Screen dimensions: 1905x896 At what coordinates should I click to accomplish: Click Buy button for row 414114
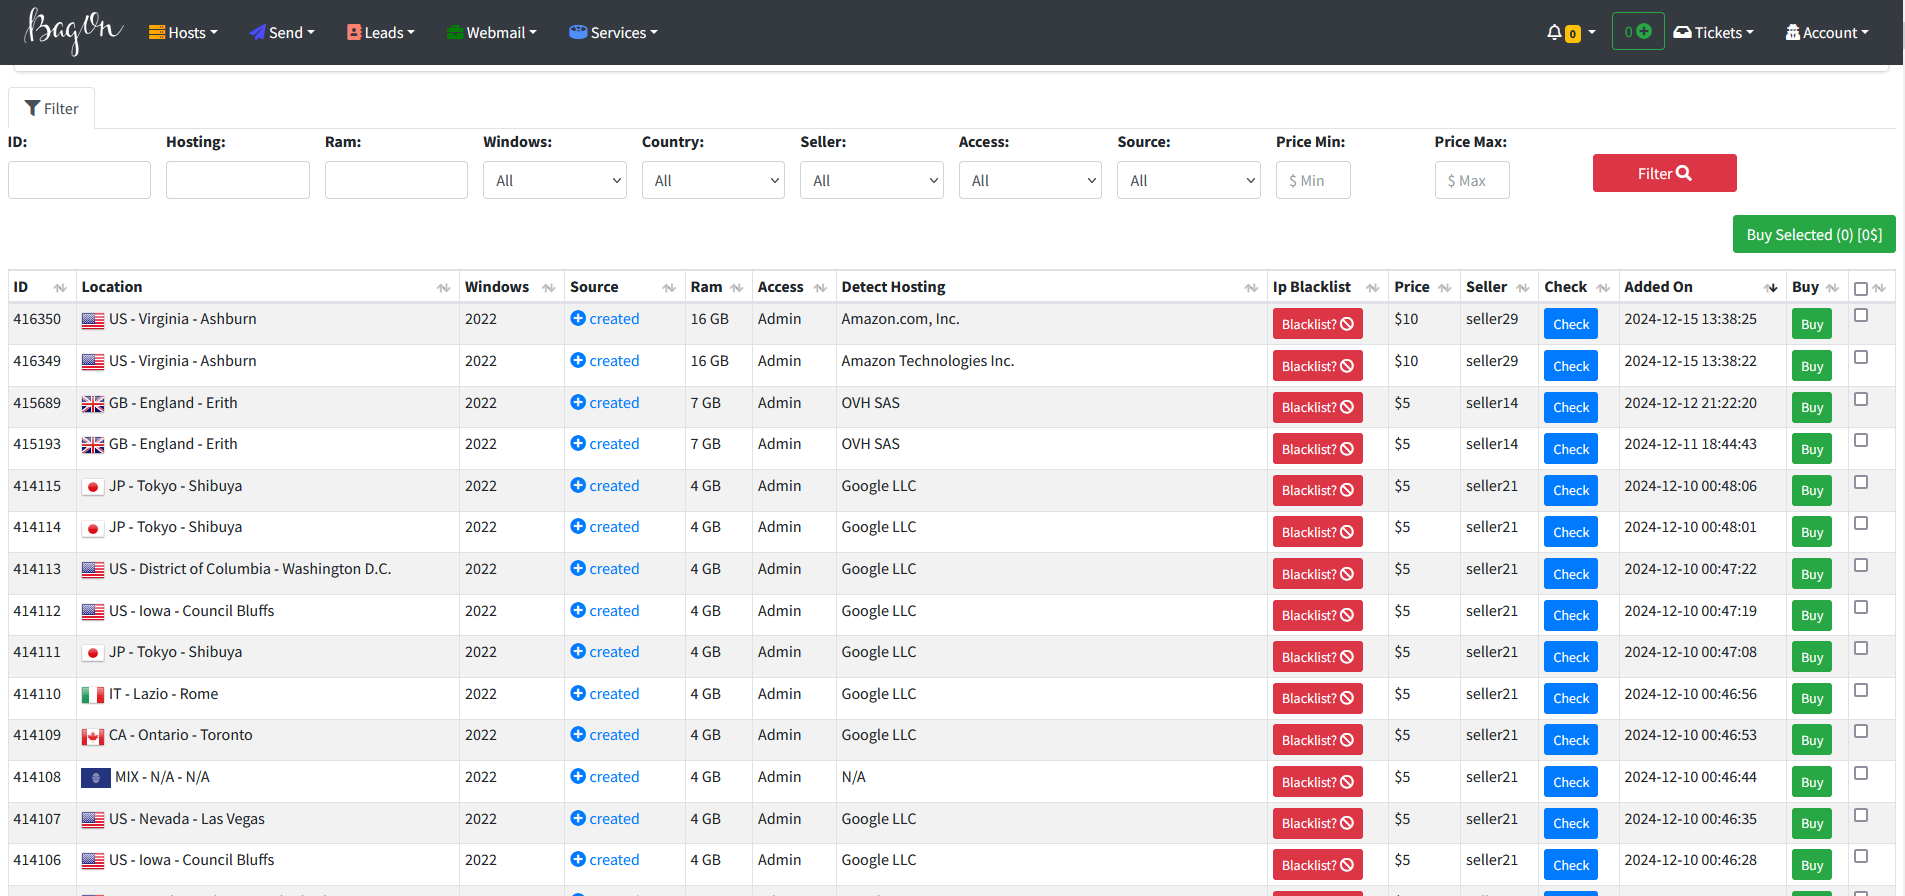pos(1811,532)
